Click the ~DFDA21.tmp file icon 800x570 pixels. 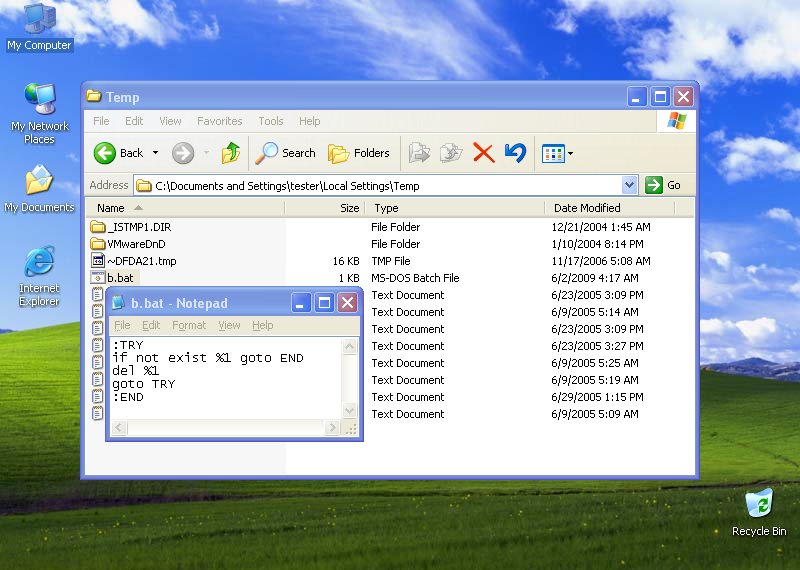click(97, 261)
